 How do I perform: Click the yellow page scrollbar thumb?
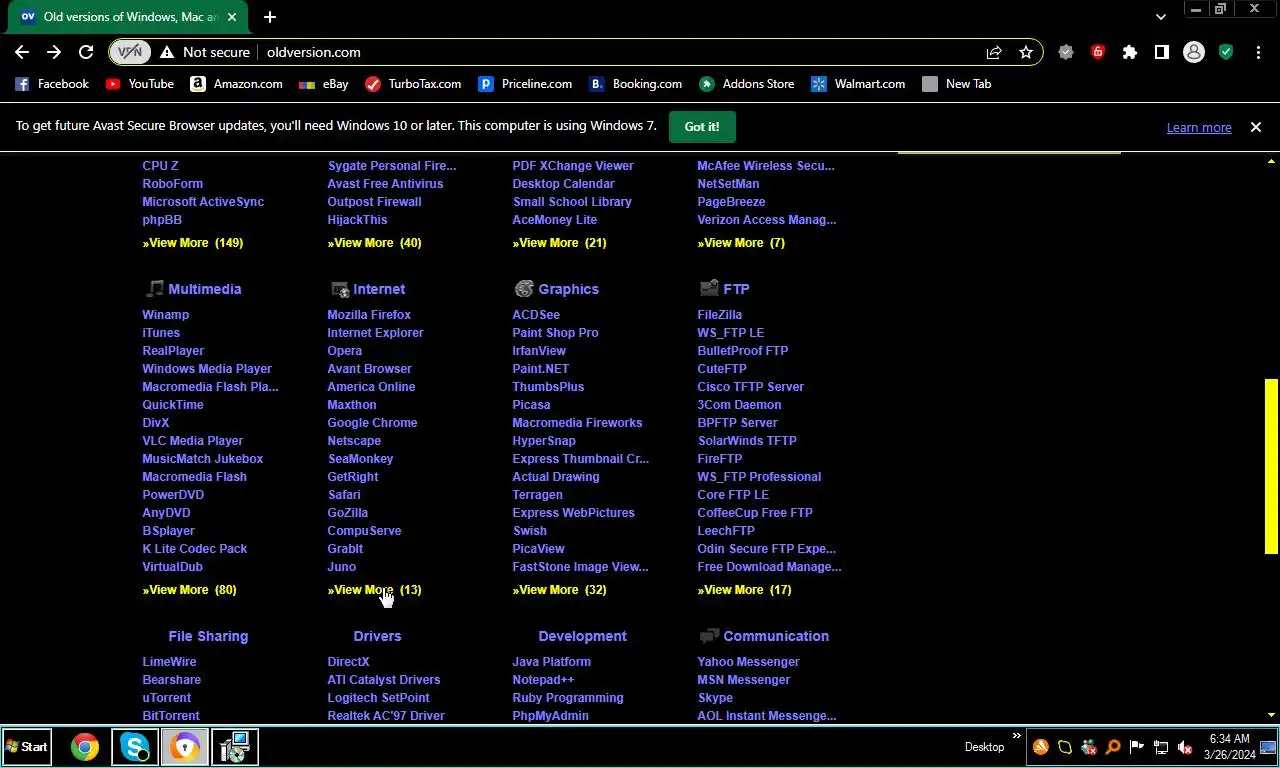pyautogui.click(x=1271, y=466)
